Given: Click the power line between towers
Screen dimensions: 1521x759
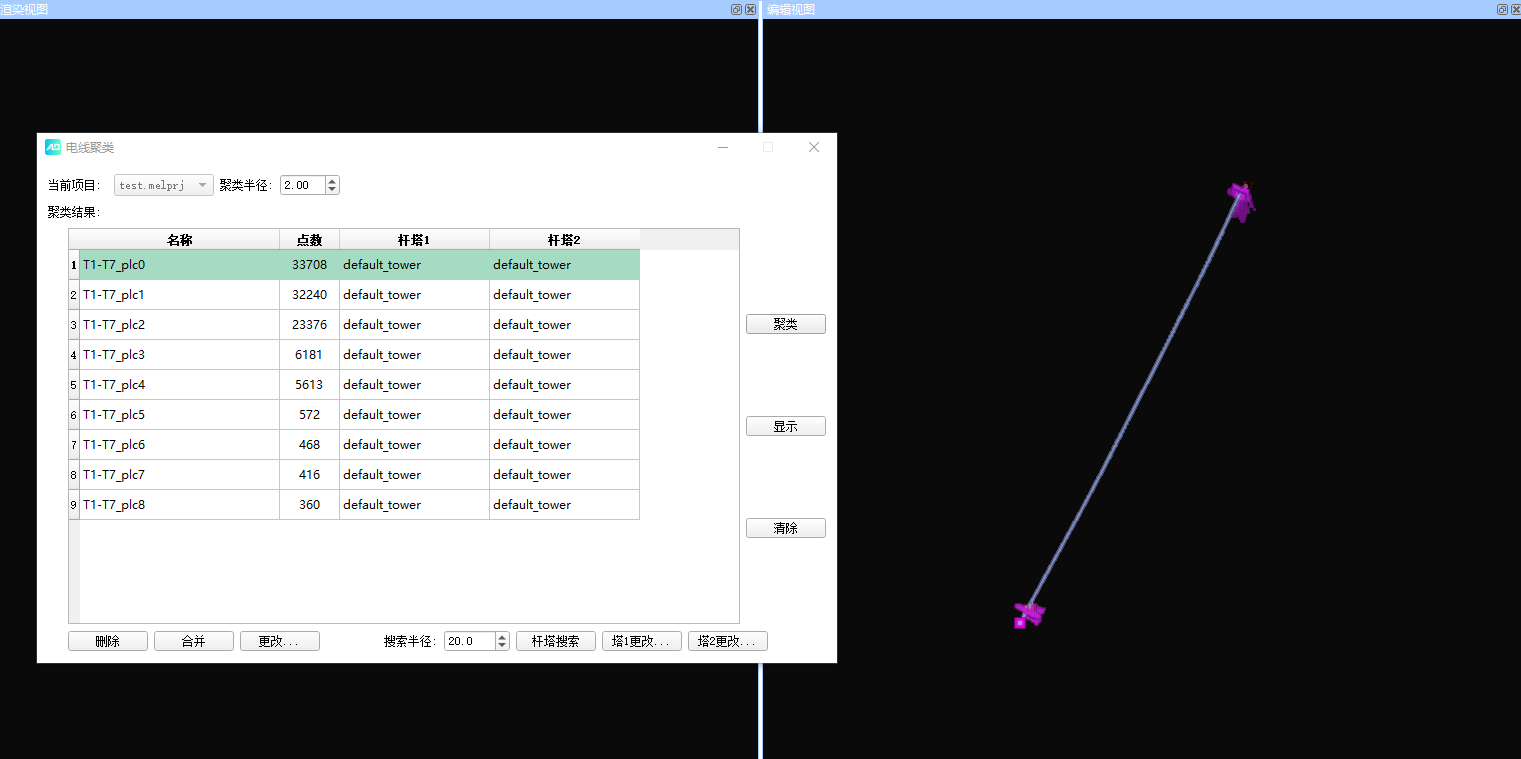Looking at the screenshot, I should point(1135,405).
